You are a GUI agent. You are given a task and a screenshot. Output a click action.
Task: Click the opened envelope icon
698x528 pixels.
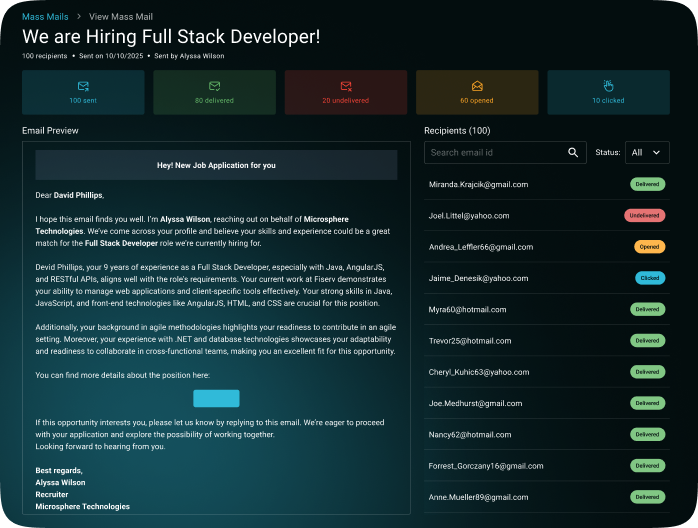click(x=477, y=86)
